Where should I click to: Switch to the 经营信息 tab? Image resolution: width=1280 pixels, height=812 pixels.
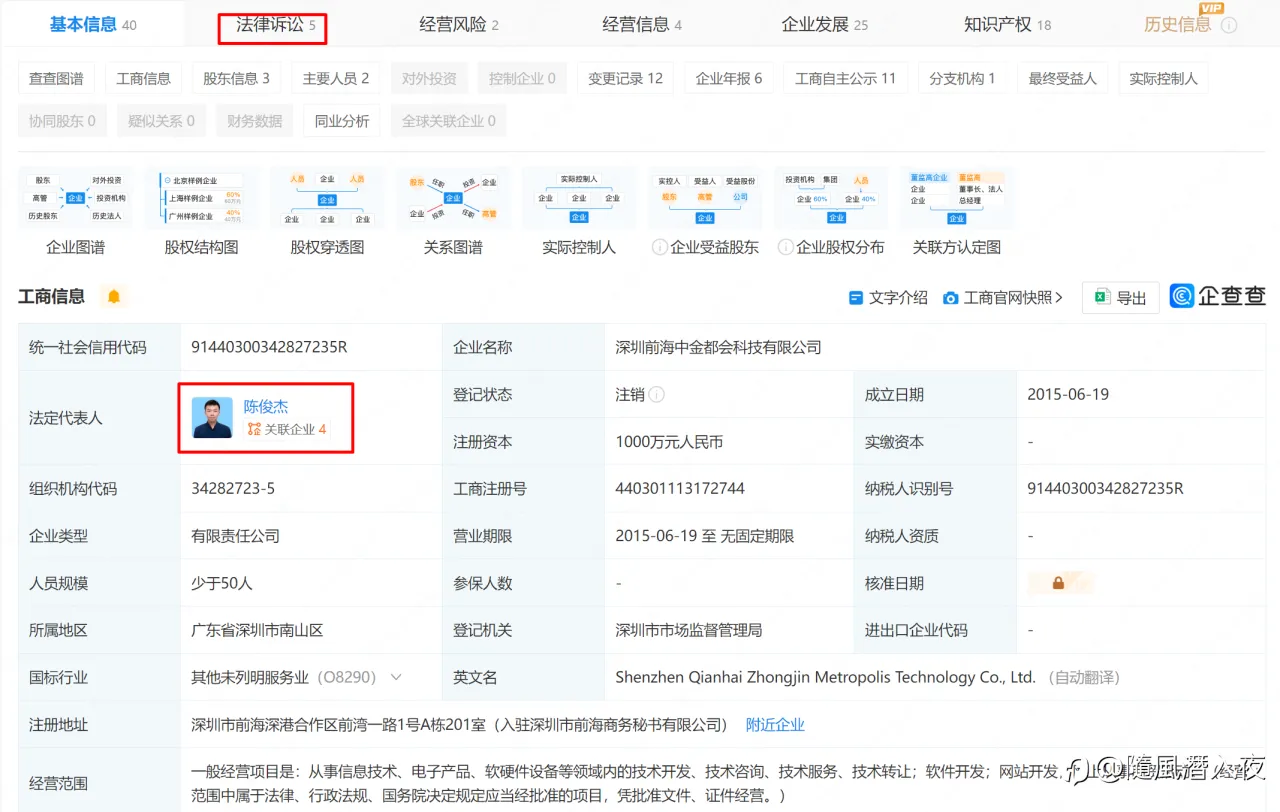[642, 24]
